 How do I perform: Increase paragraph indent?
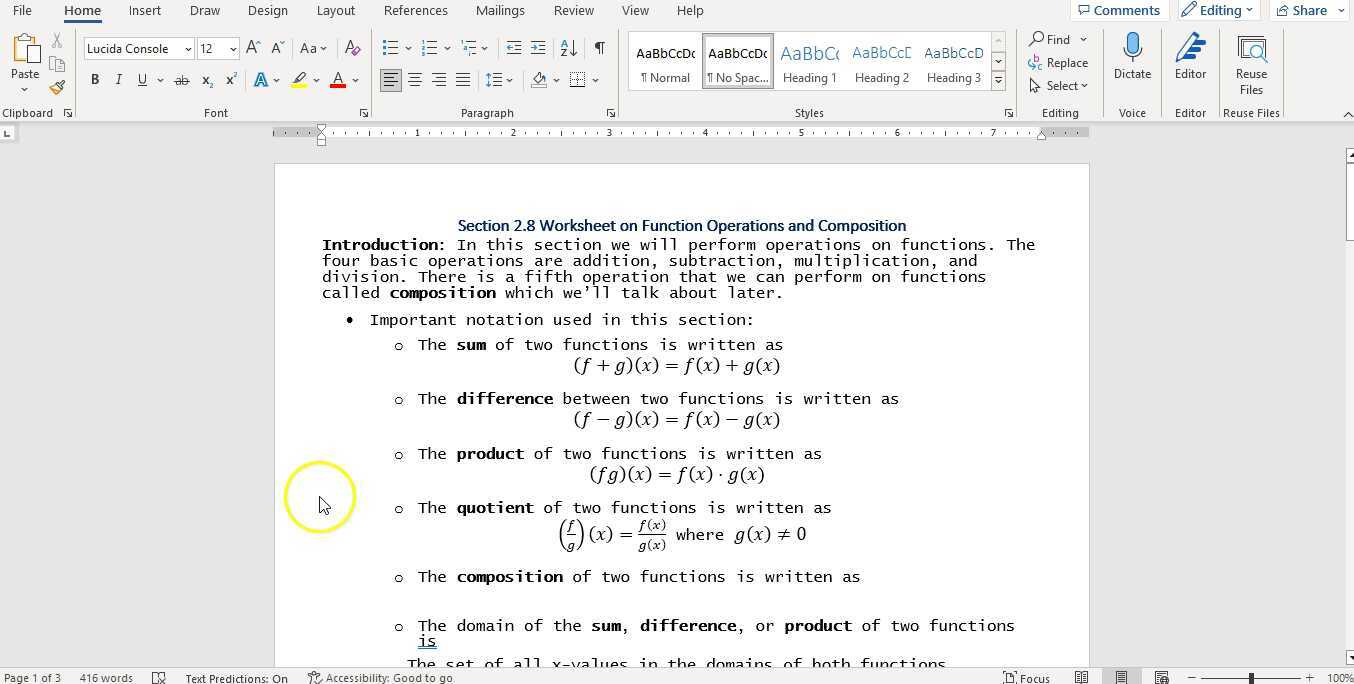coord(538,48)
